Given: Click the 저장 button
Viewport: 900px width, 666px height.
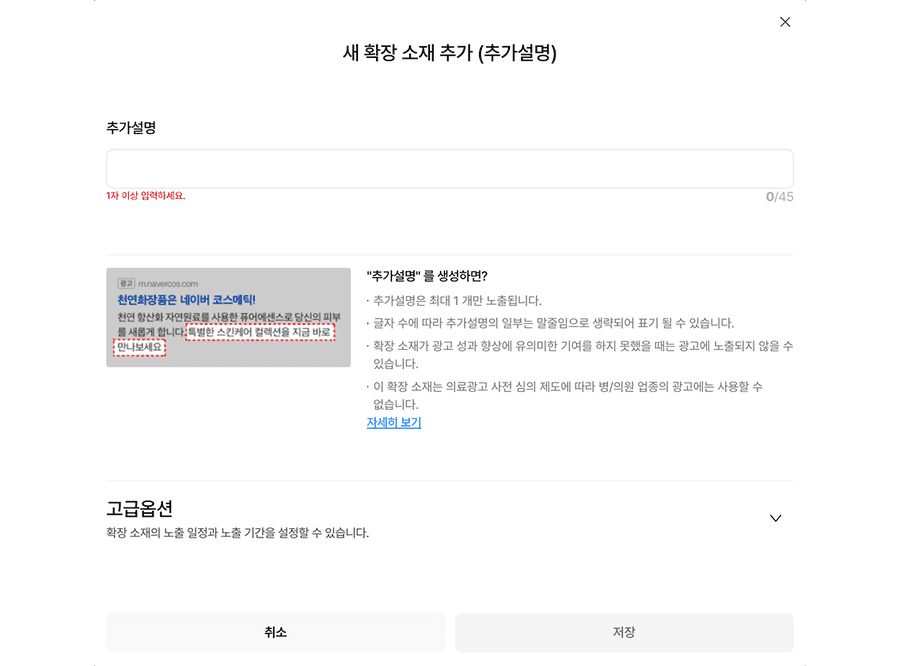Looking at the screenshot, I should click(x=624, y=632).
